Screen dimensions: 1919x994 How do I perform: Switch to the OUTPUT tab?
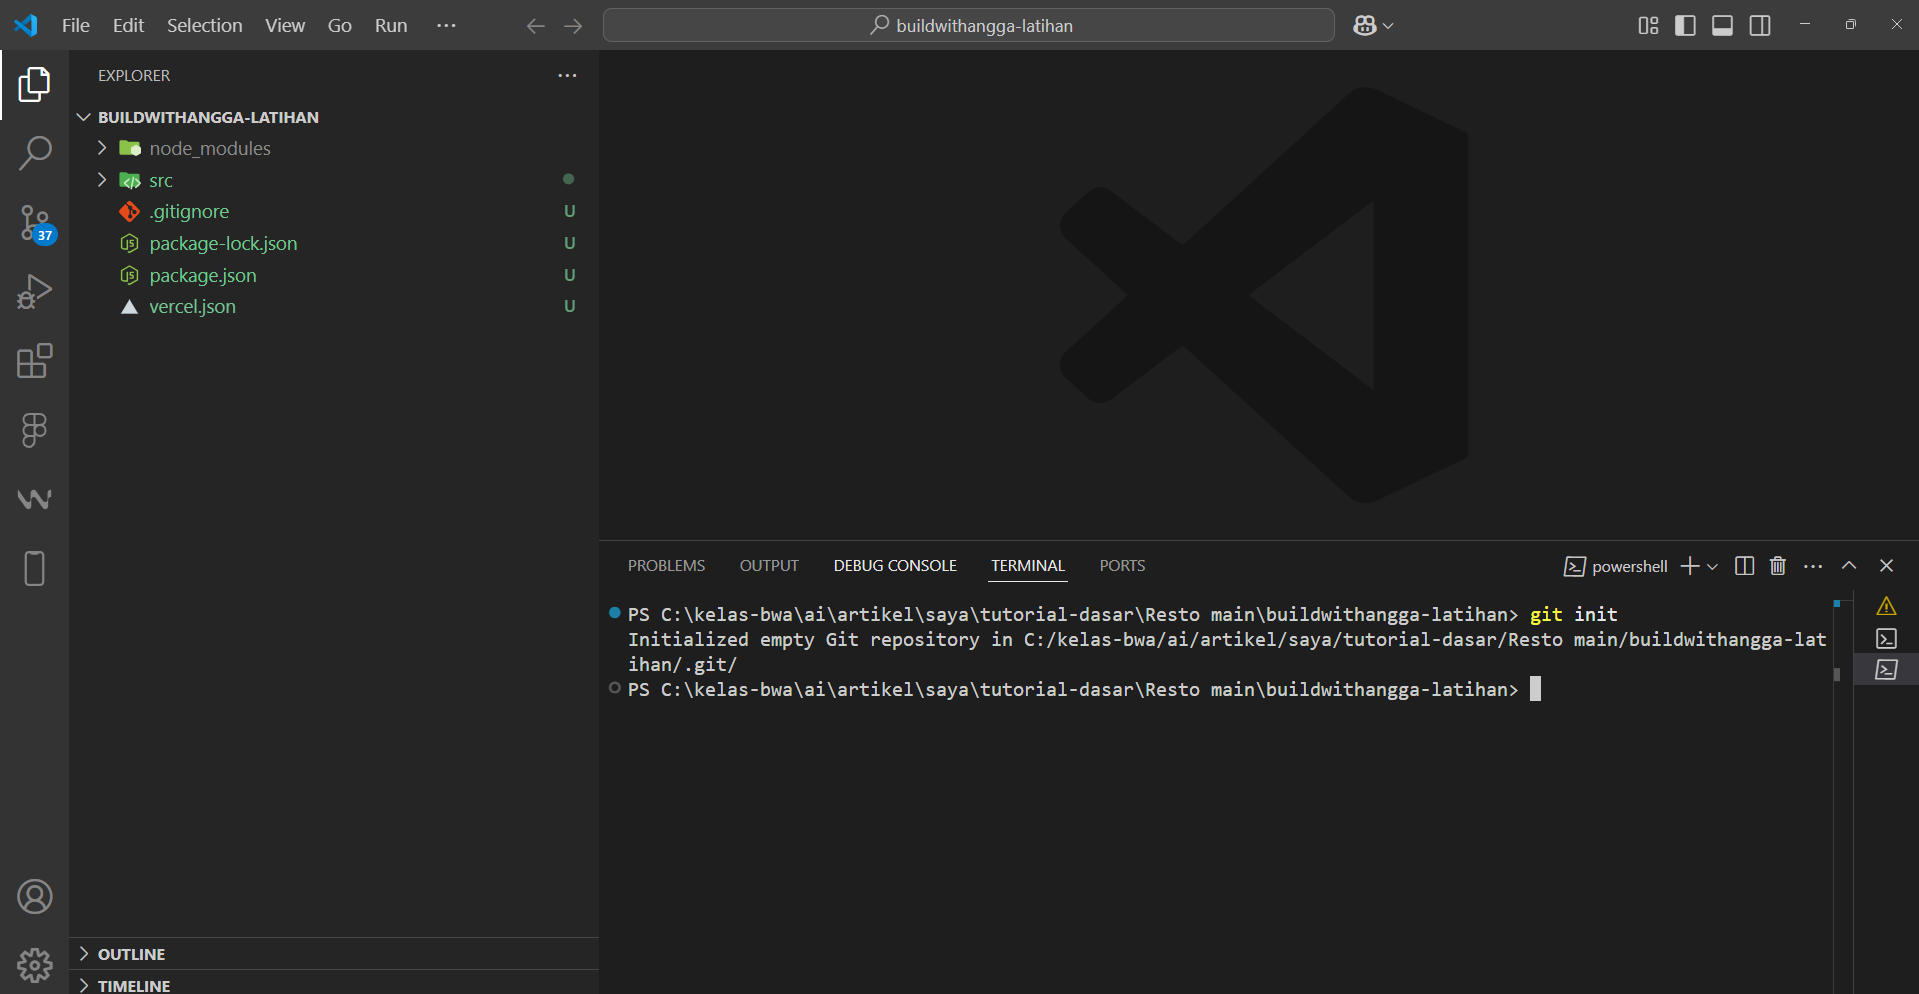coord(769,566)
